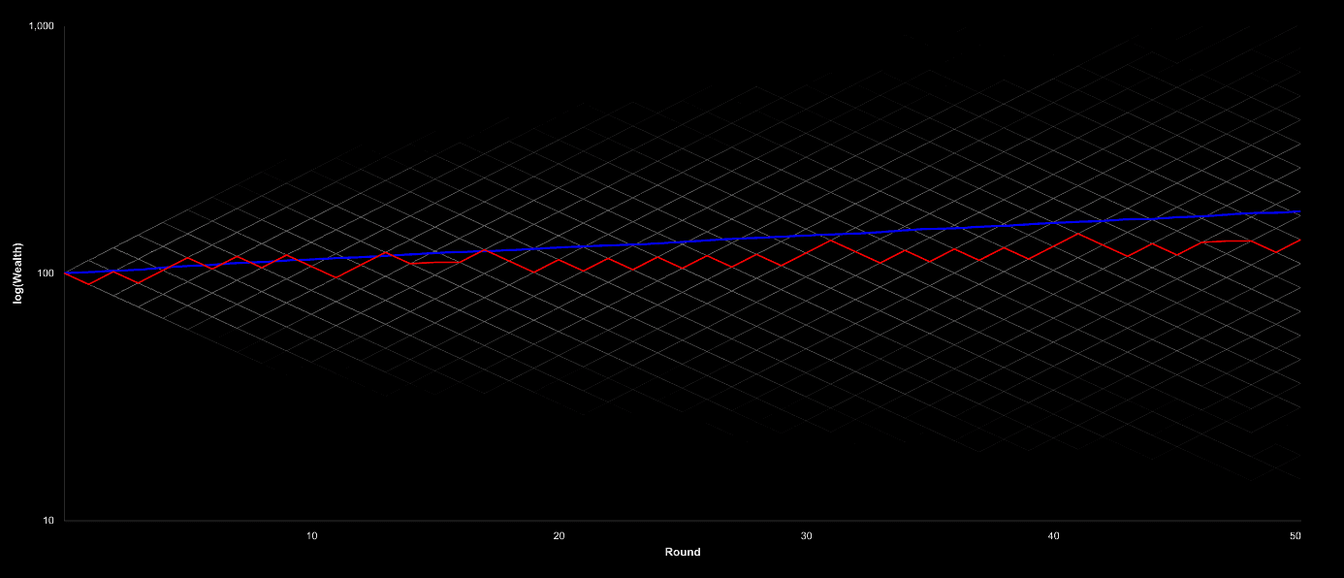Viewport: 1344px width, 578px height.
Task: Click the x-axis tick label 40
Action: pyautogui.click(x=1053, y=536)
